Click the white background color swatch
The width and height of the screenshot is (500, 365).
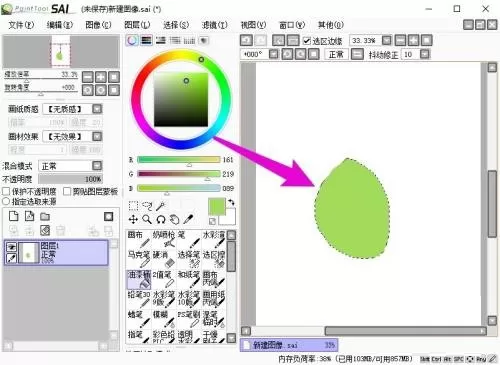[228, 217]
